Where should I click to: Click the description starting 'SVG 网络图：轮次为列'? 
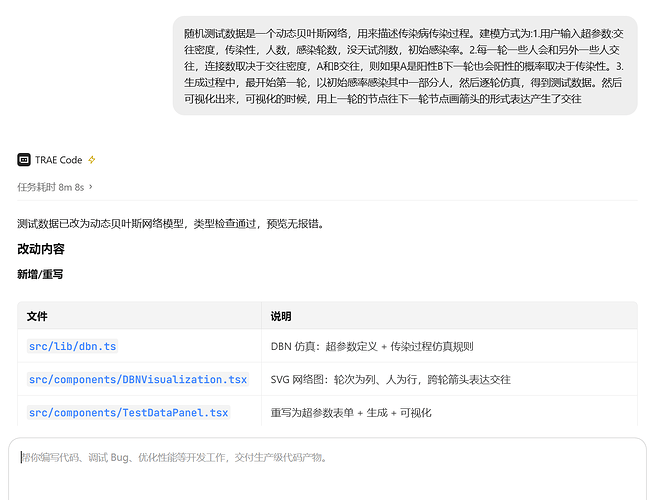coord(391,379)
